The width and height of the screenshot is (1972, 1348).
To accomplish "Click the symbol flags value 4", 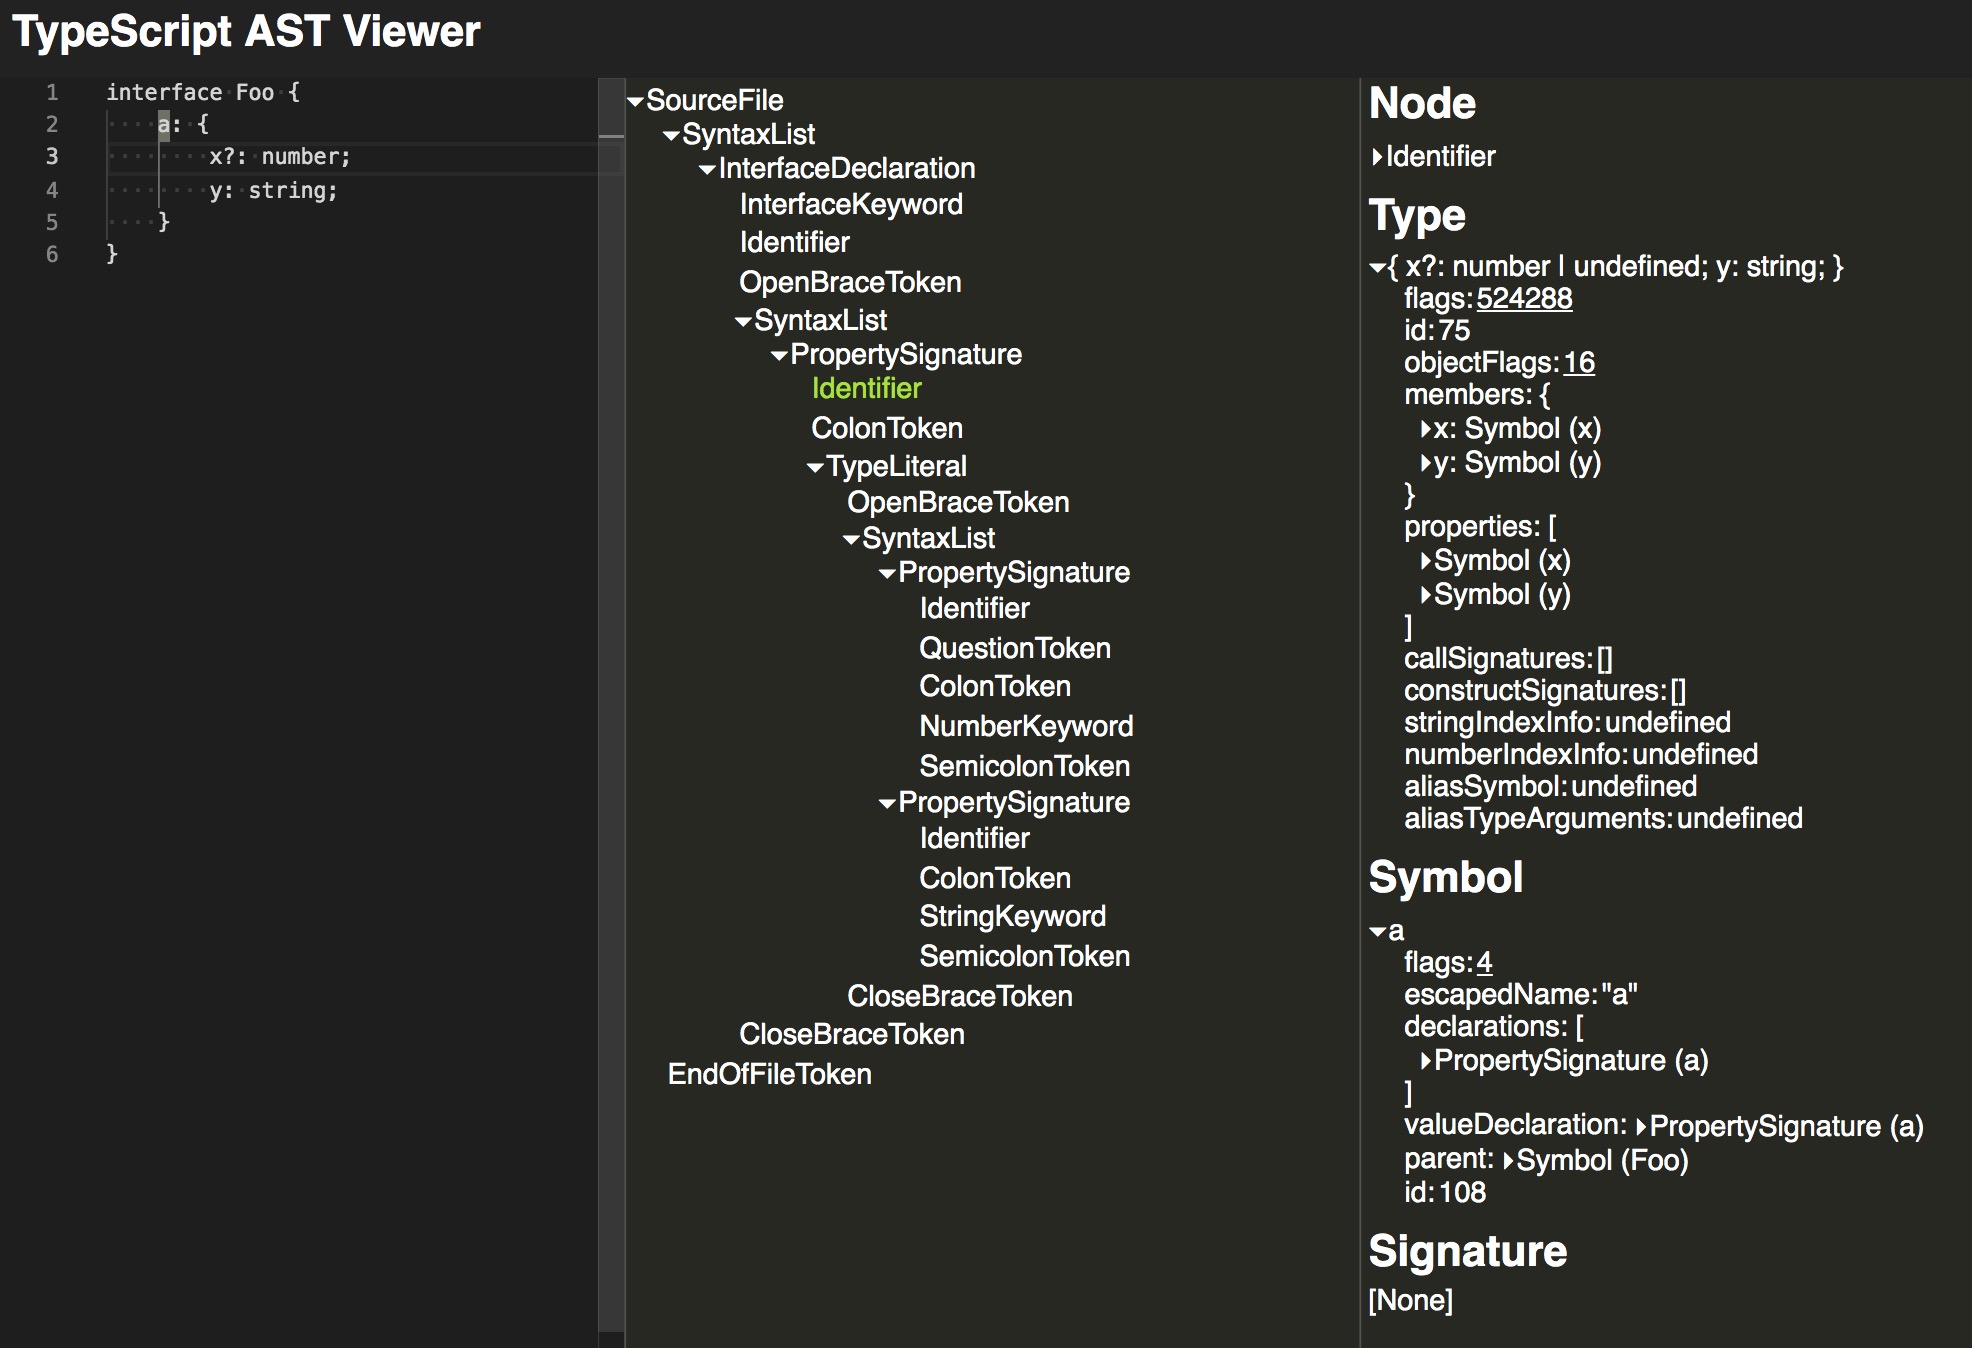I will coord(1483,963).
